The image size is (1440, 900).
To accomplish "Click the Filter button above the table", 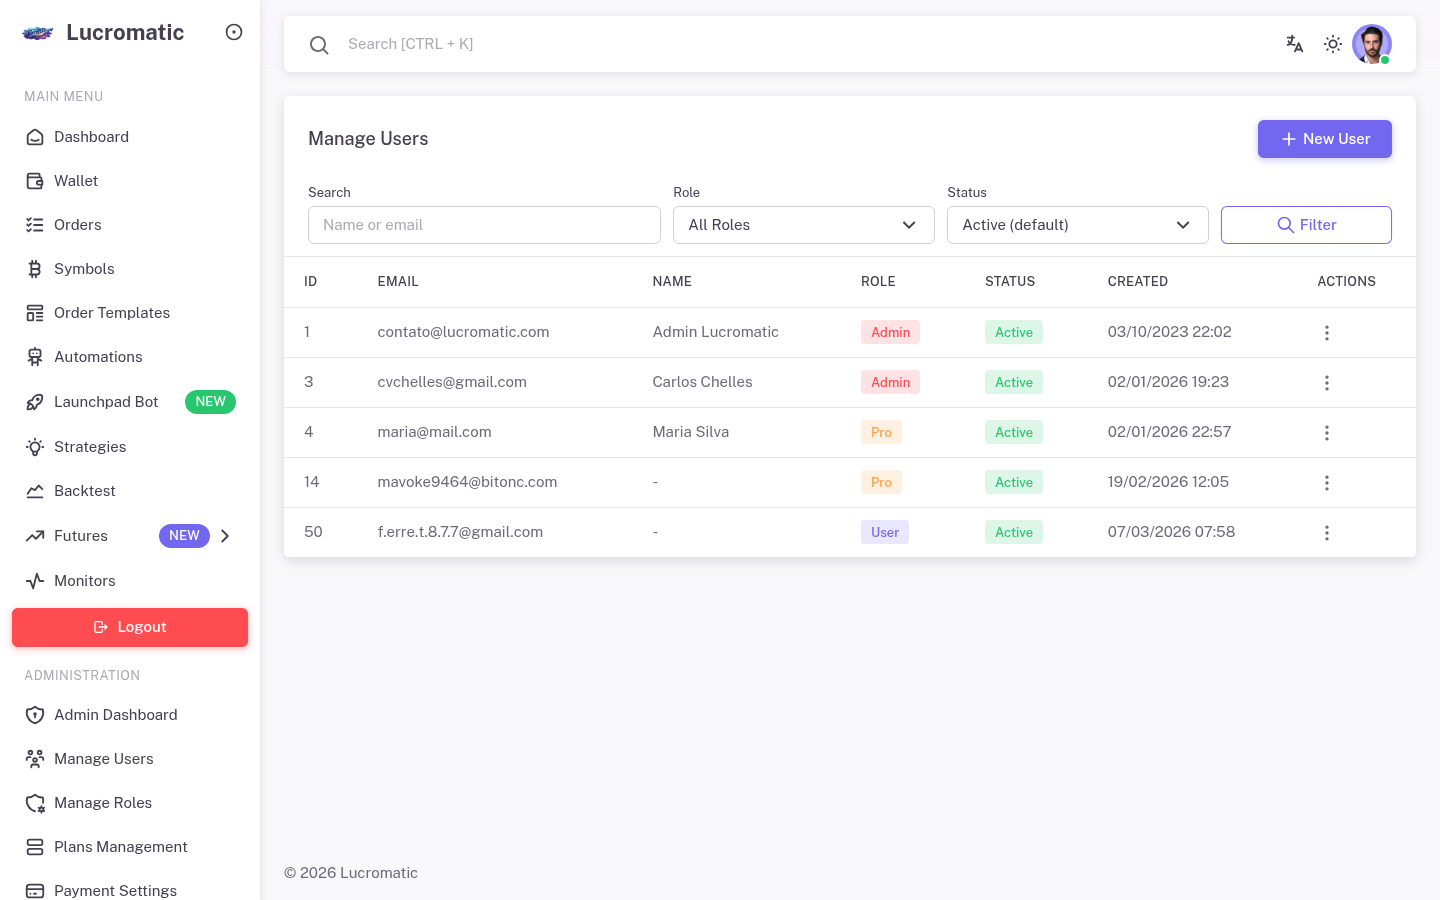I will point(1306,225).
